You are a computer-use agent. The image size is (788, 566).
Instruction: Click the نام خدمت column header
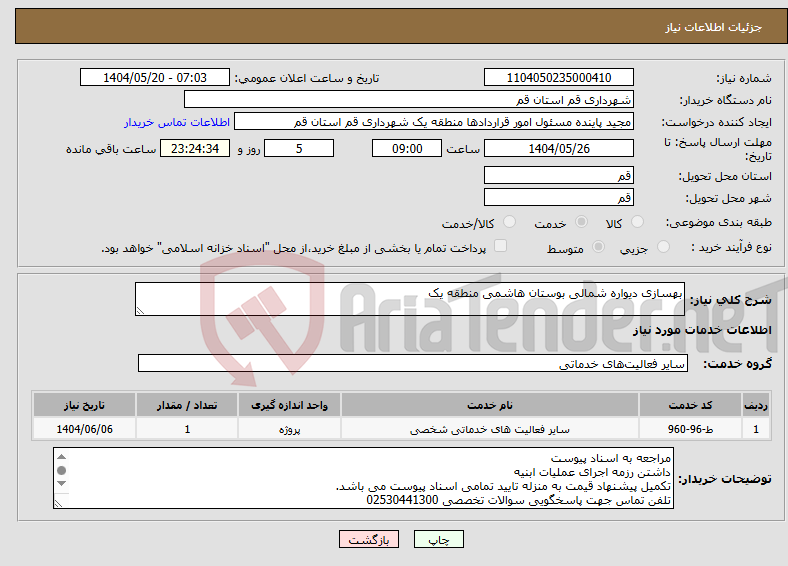(489, 405)
